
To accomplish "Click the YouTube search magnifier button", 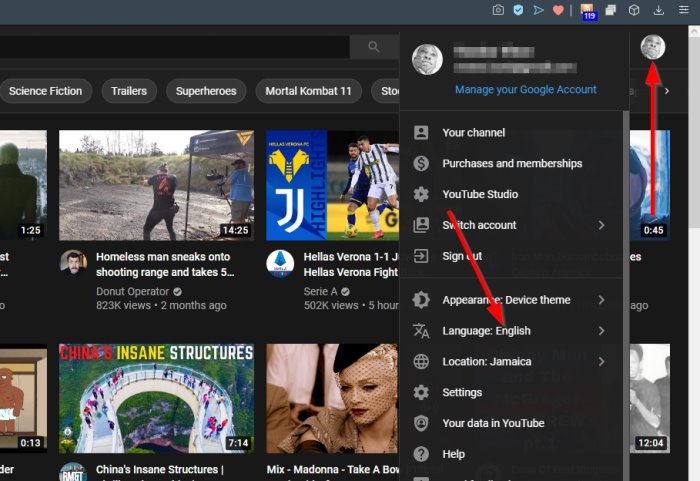I will click(x=374, y=47).
